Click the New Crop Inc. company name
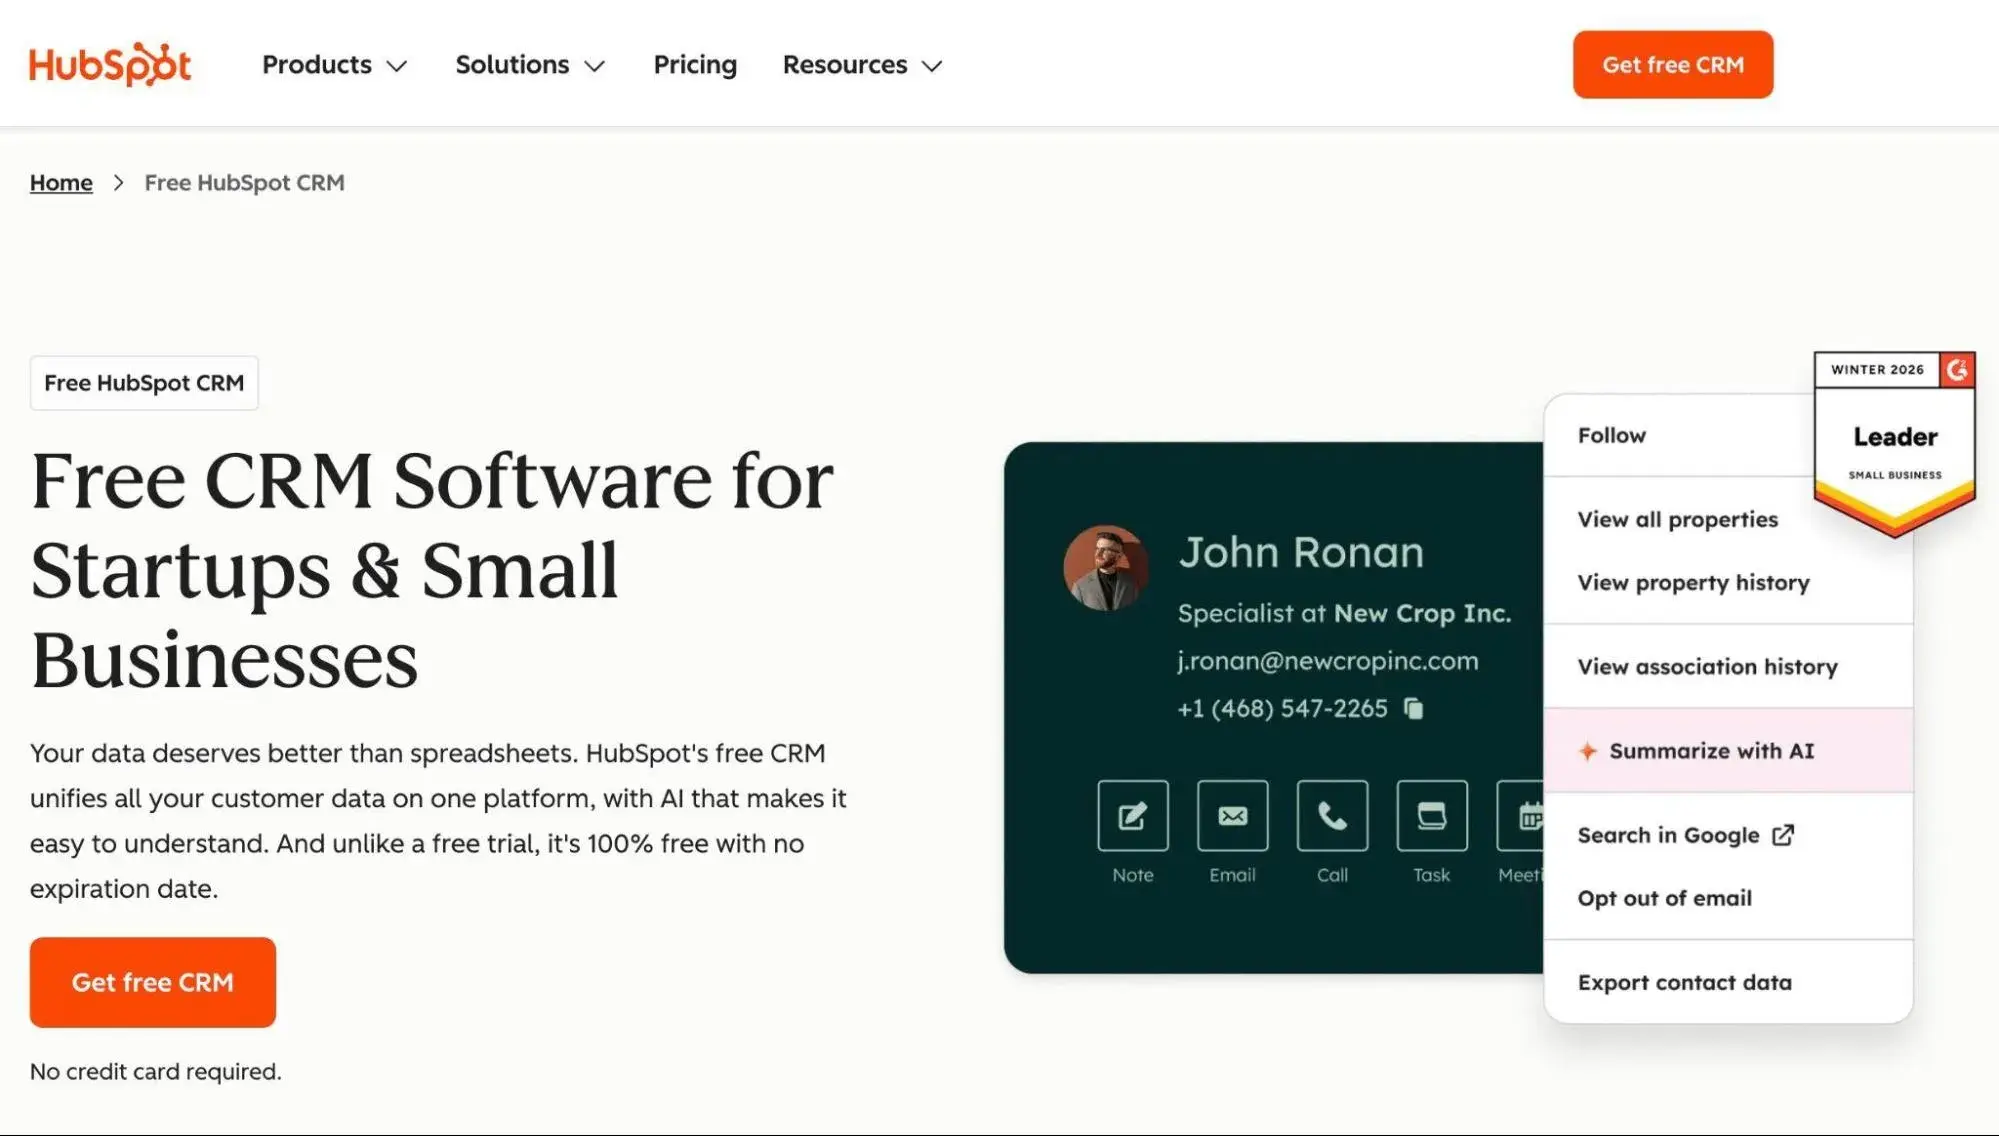 (1422, 613)
